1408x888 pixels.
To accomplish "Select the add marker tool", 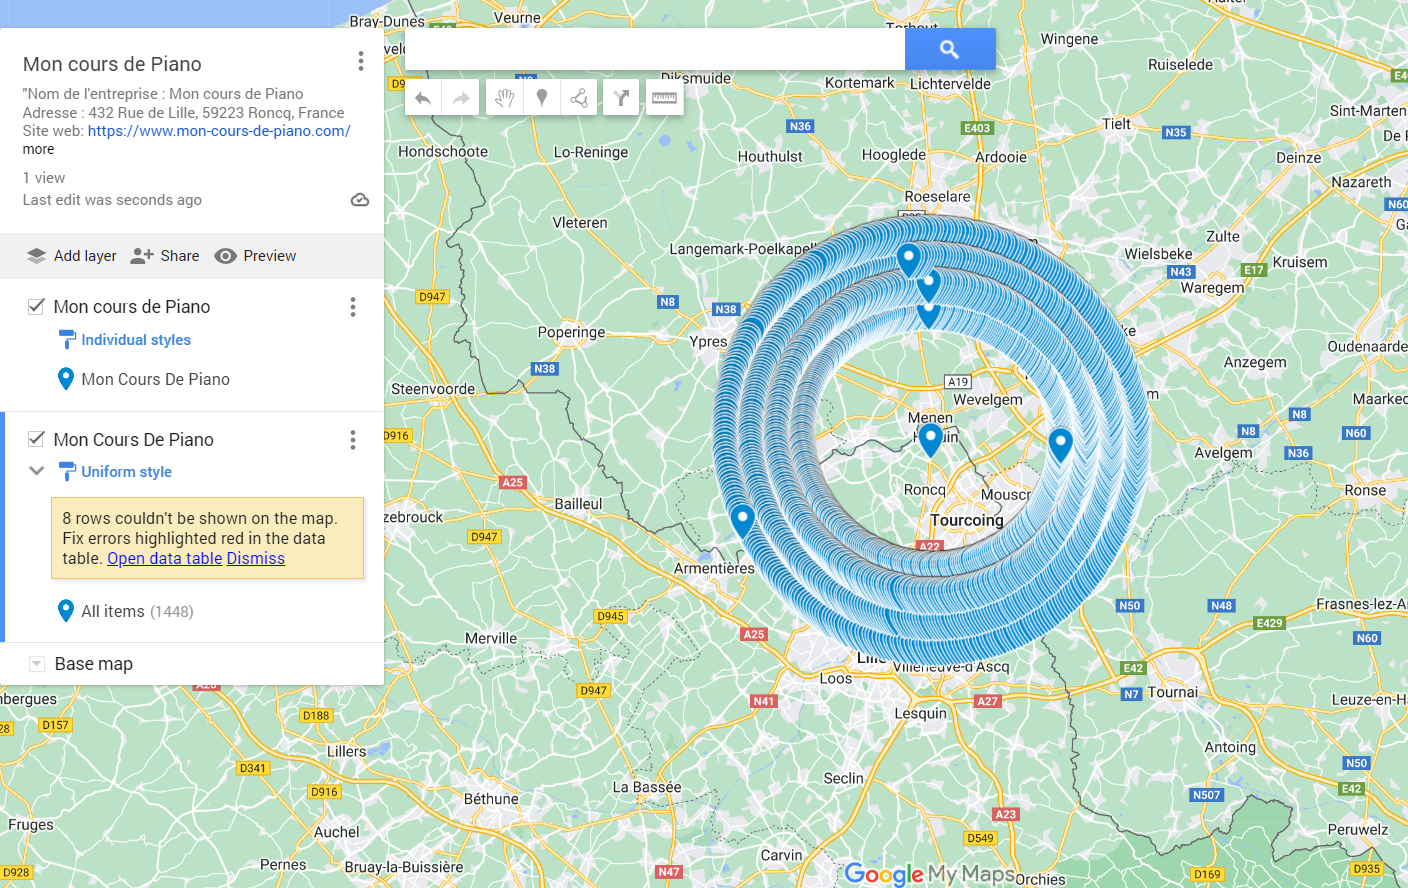I will point(542,98).
